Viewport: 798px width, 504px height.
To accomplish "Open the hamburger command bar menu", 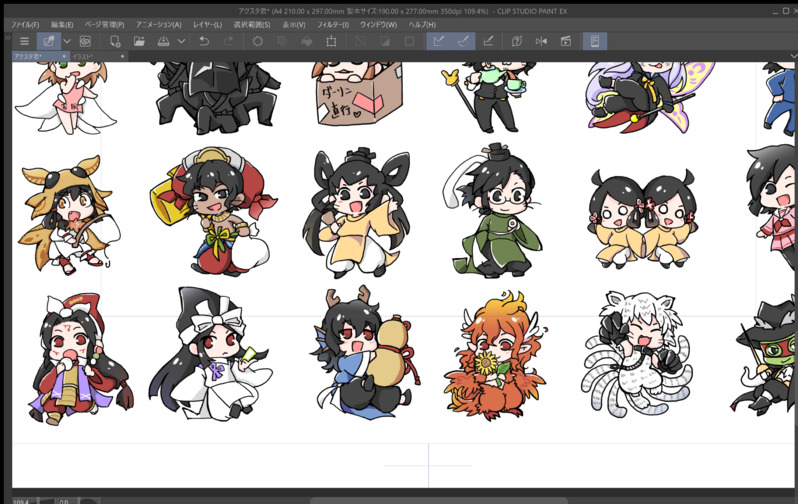I will coord(24,41).
